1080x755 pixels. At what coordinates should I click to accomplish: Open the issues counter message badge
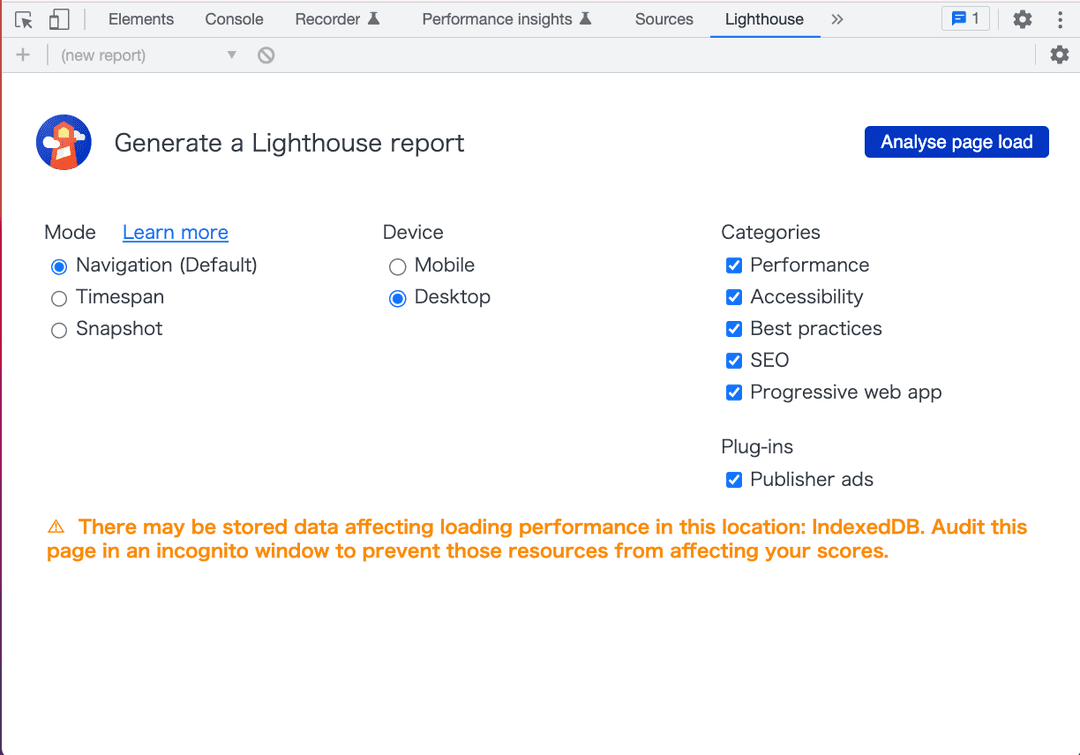coord(965,19)
